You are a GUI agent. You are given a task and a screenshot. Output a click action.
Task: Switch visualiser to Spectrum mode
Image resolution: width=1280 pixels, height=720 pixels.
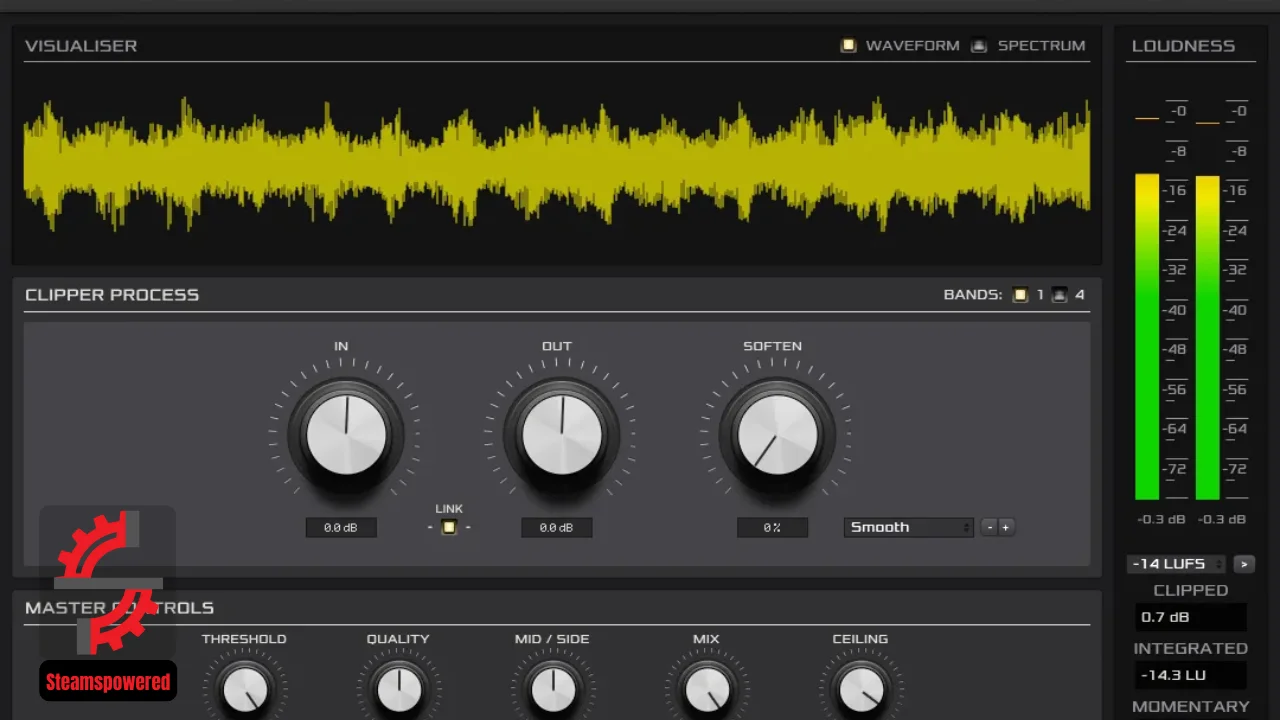980,45
